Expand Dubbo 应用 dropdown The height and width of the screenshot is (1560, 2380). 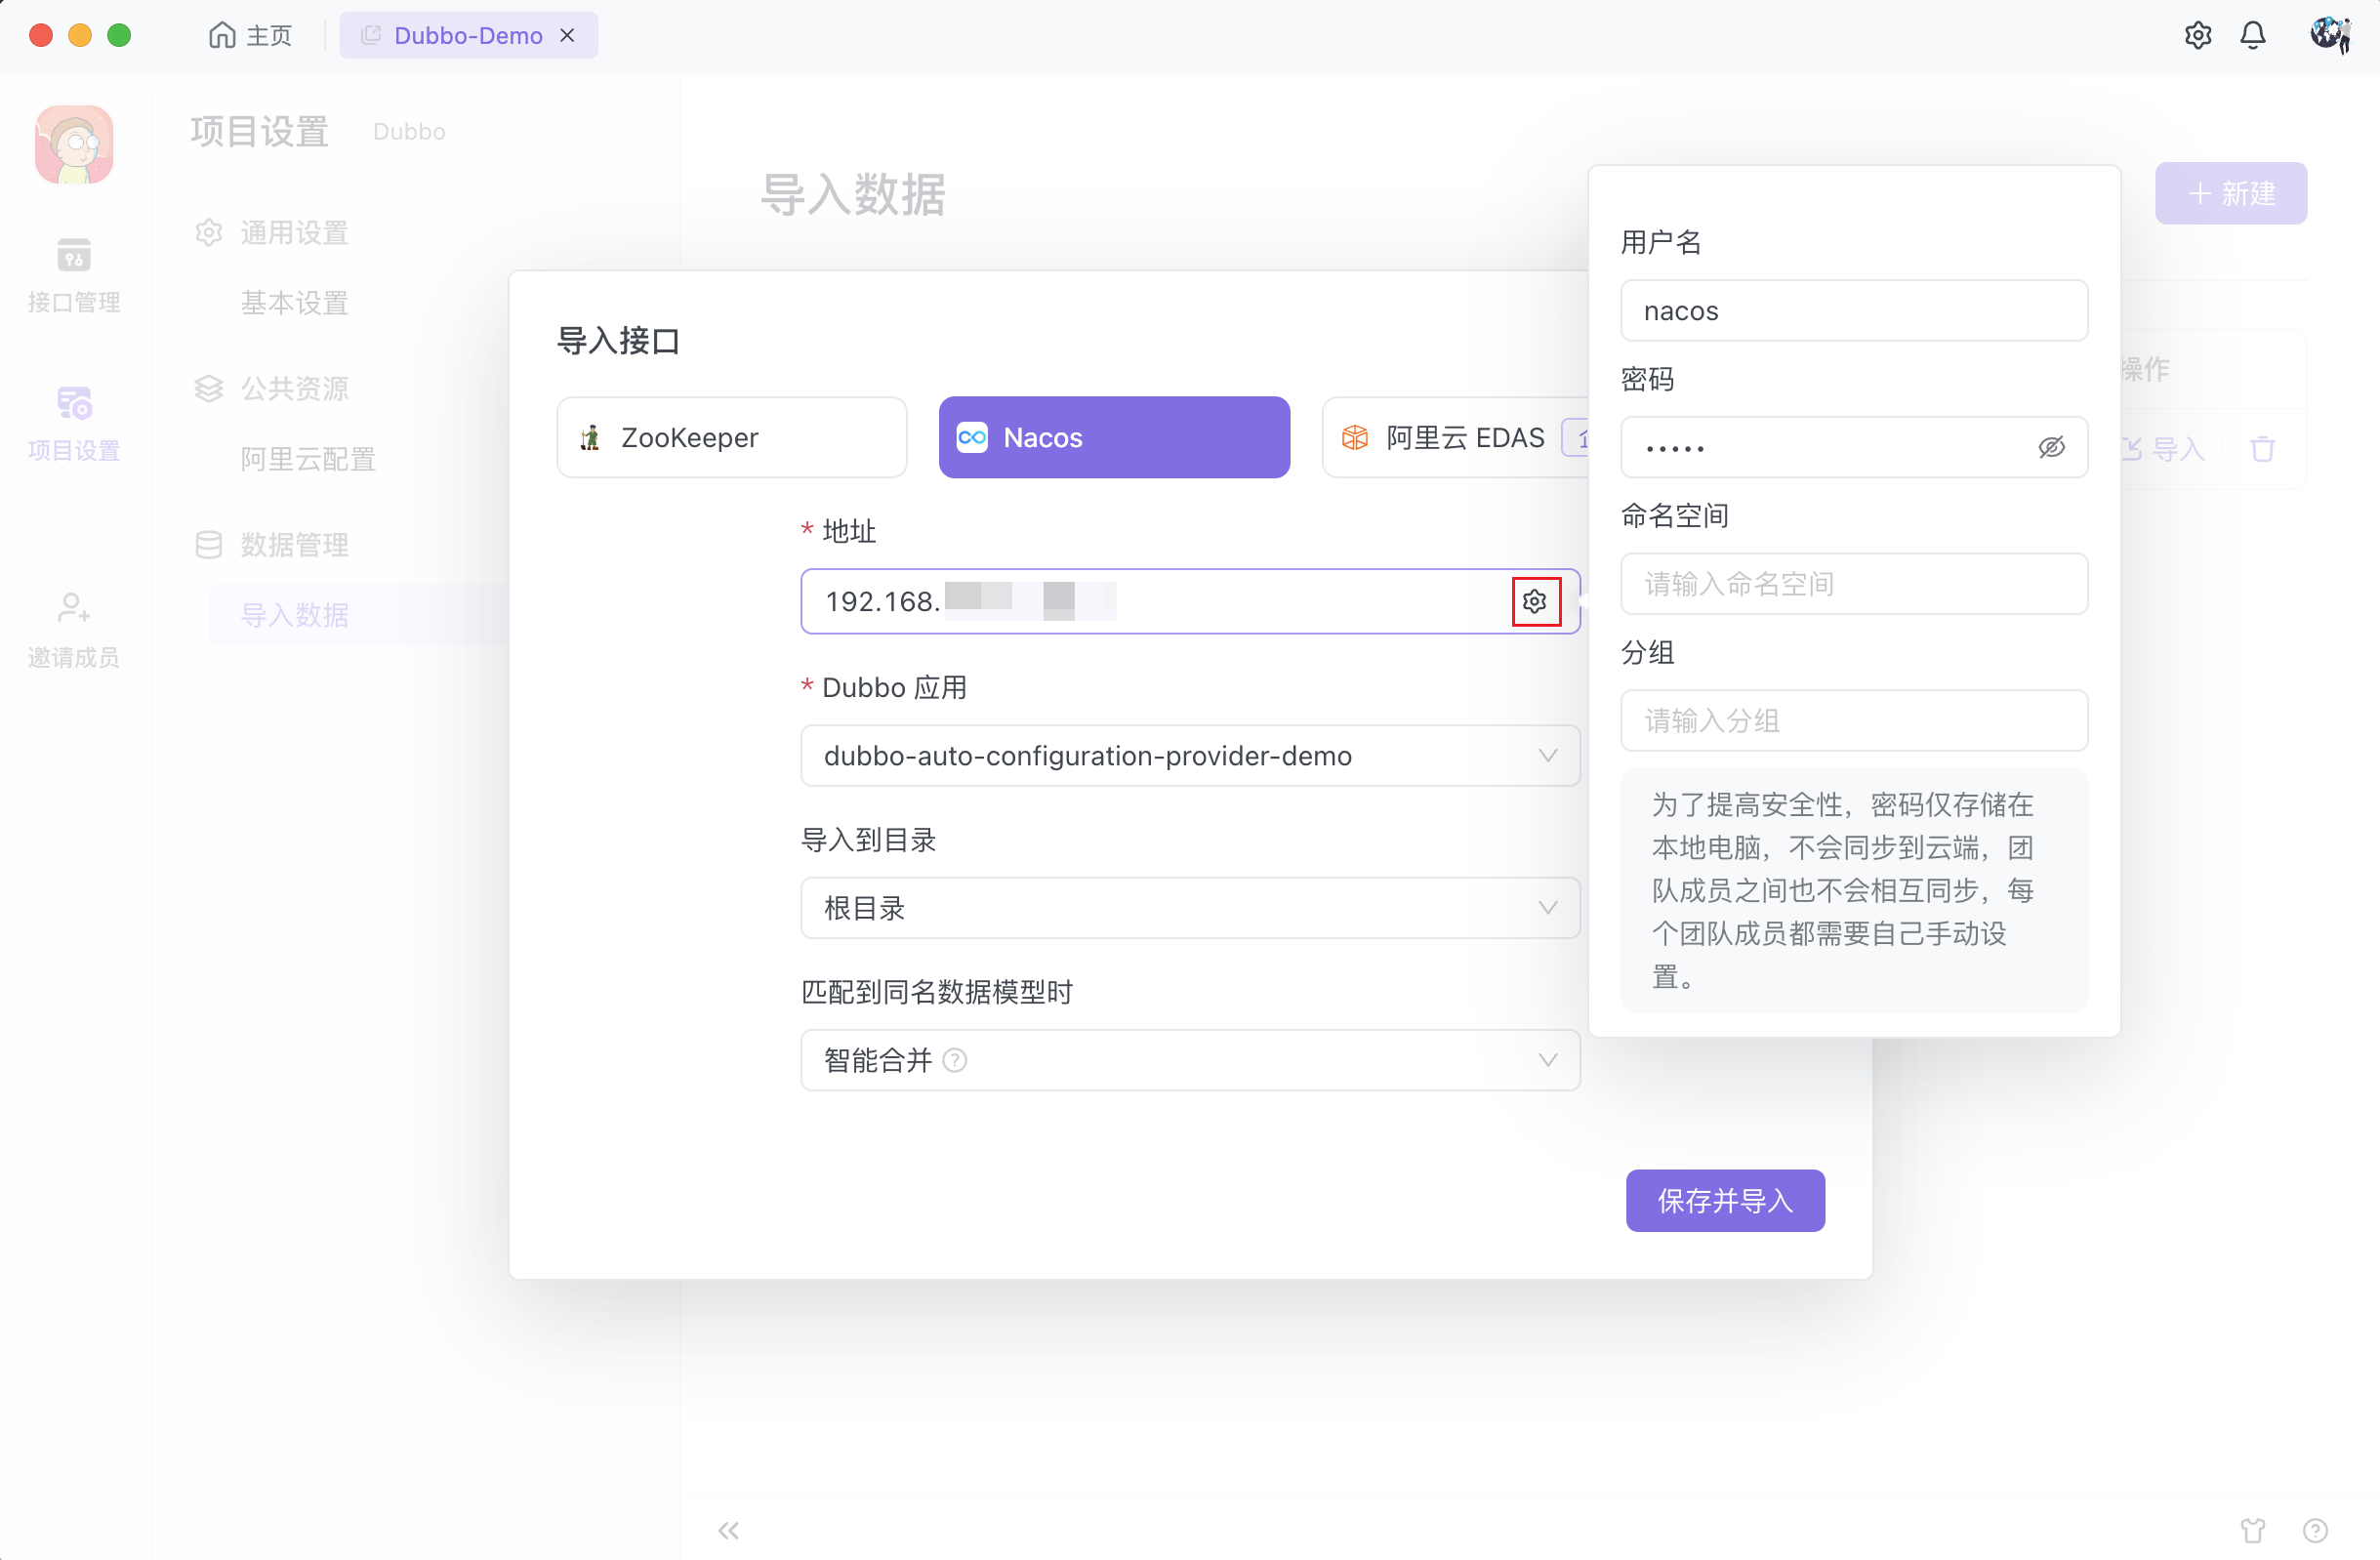point(1190,756)
